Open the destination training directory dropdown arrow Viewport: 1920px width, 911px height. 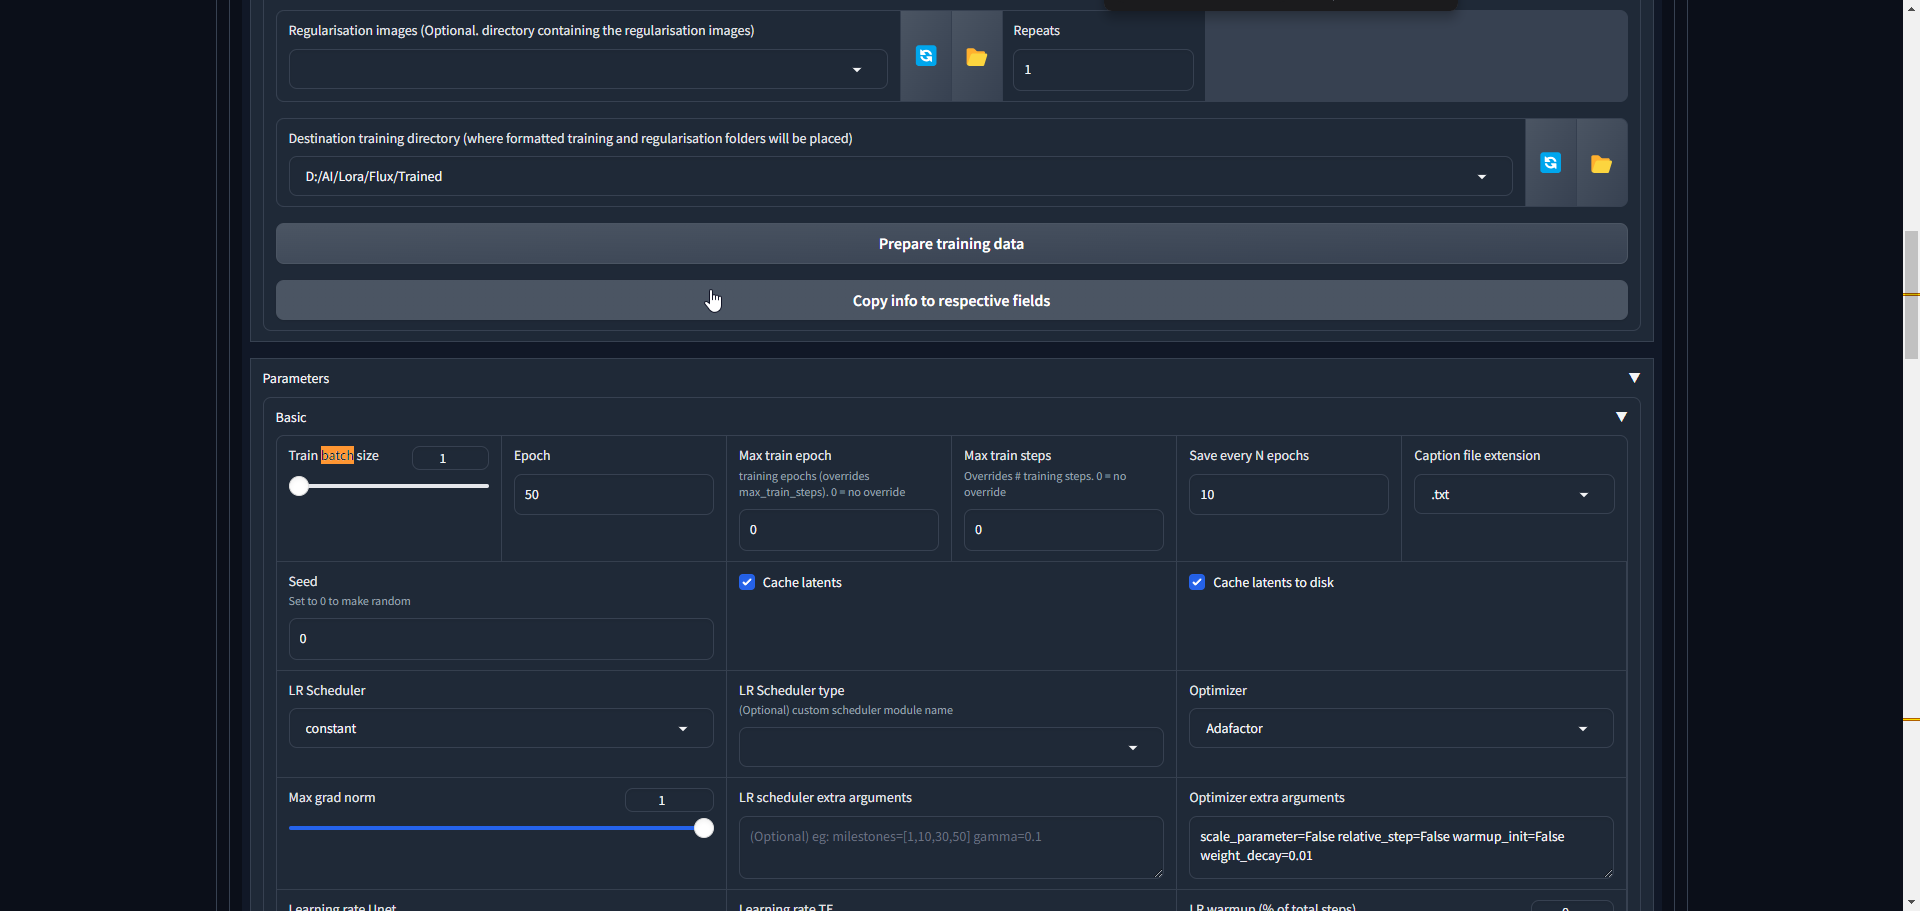coord(1482,177)
